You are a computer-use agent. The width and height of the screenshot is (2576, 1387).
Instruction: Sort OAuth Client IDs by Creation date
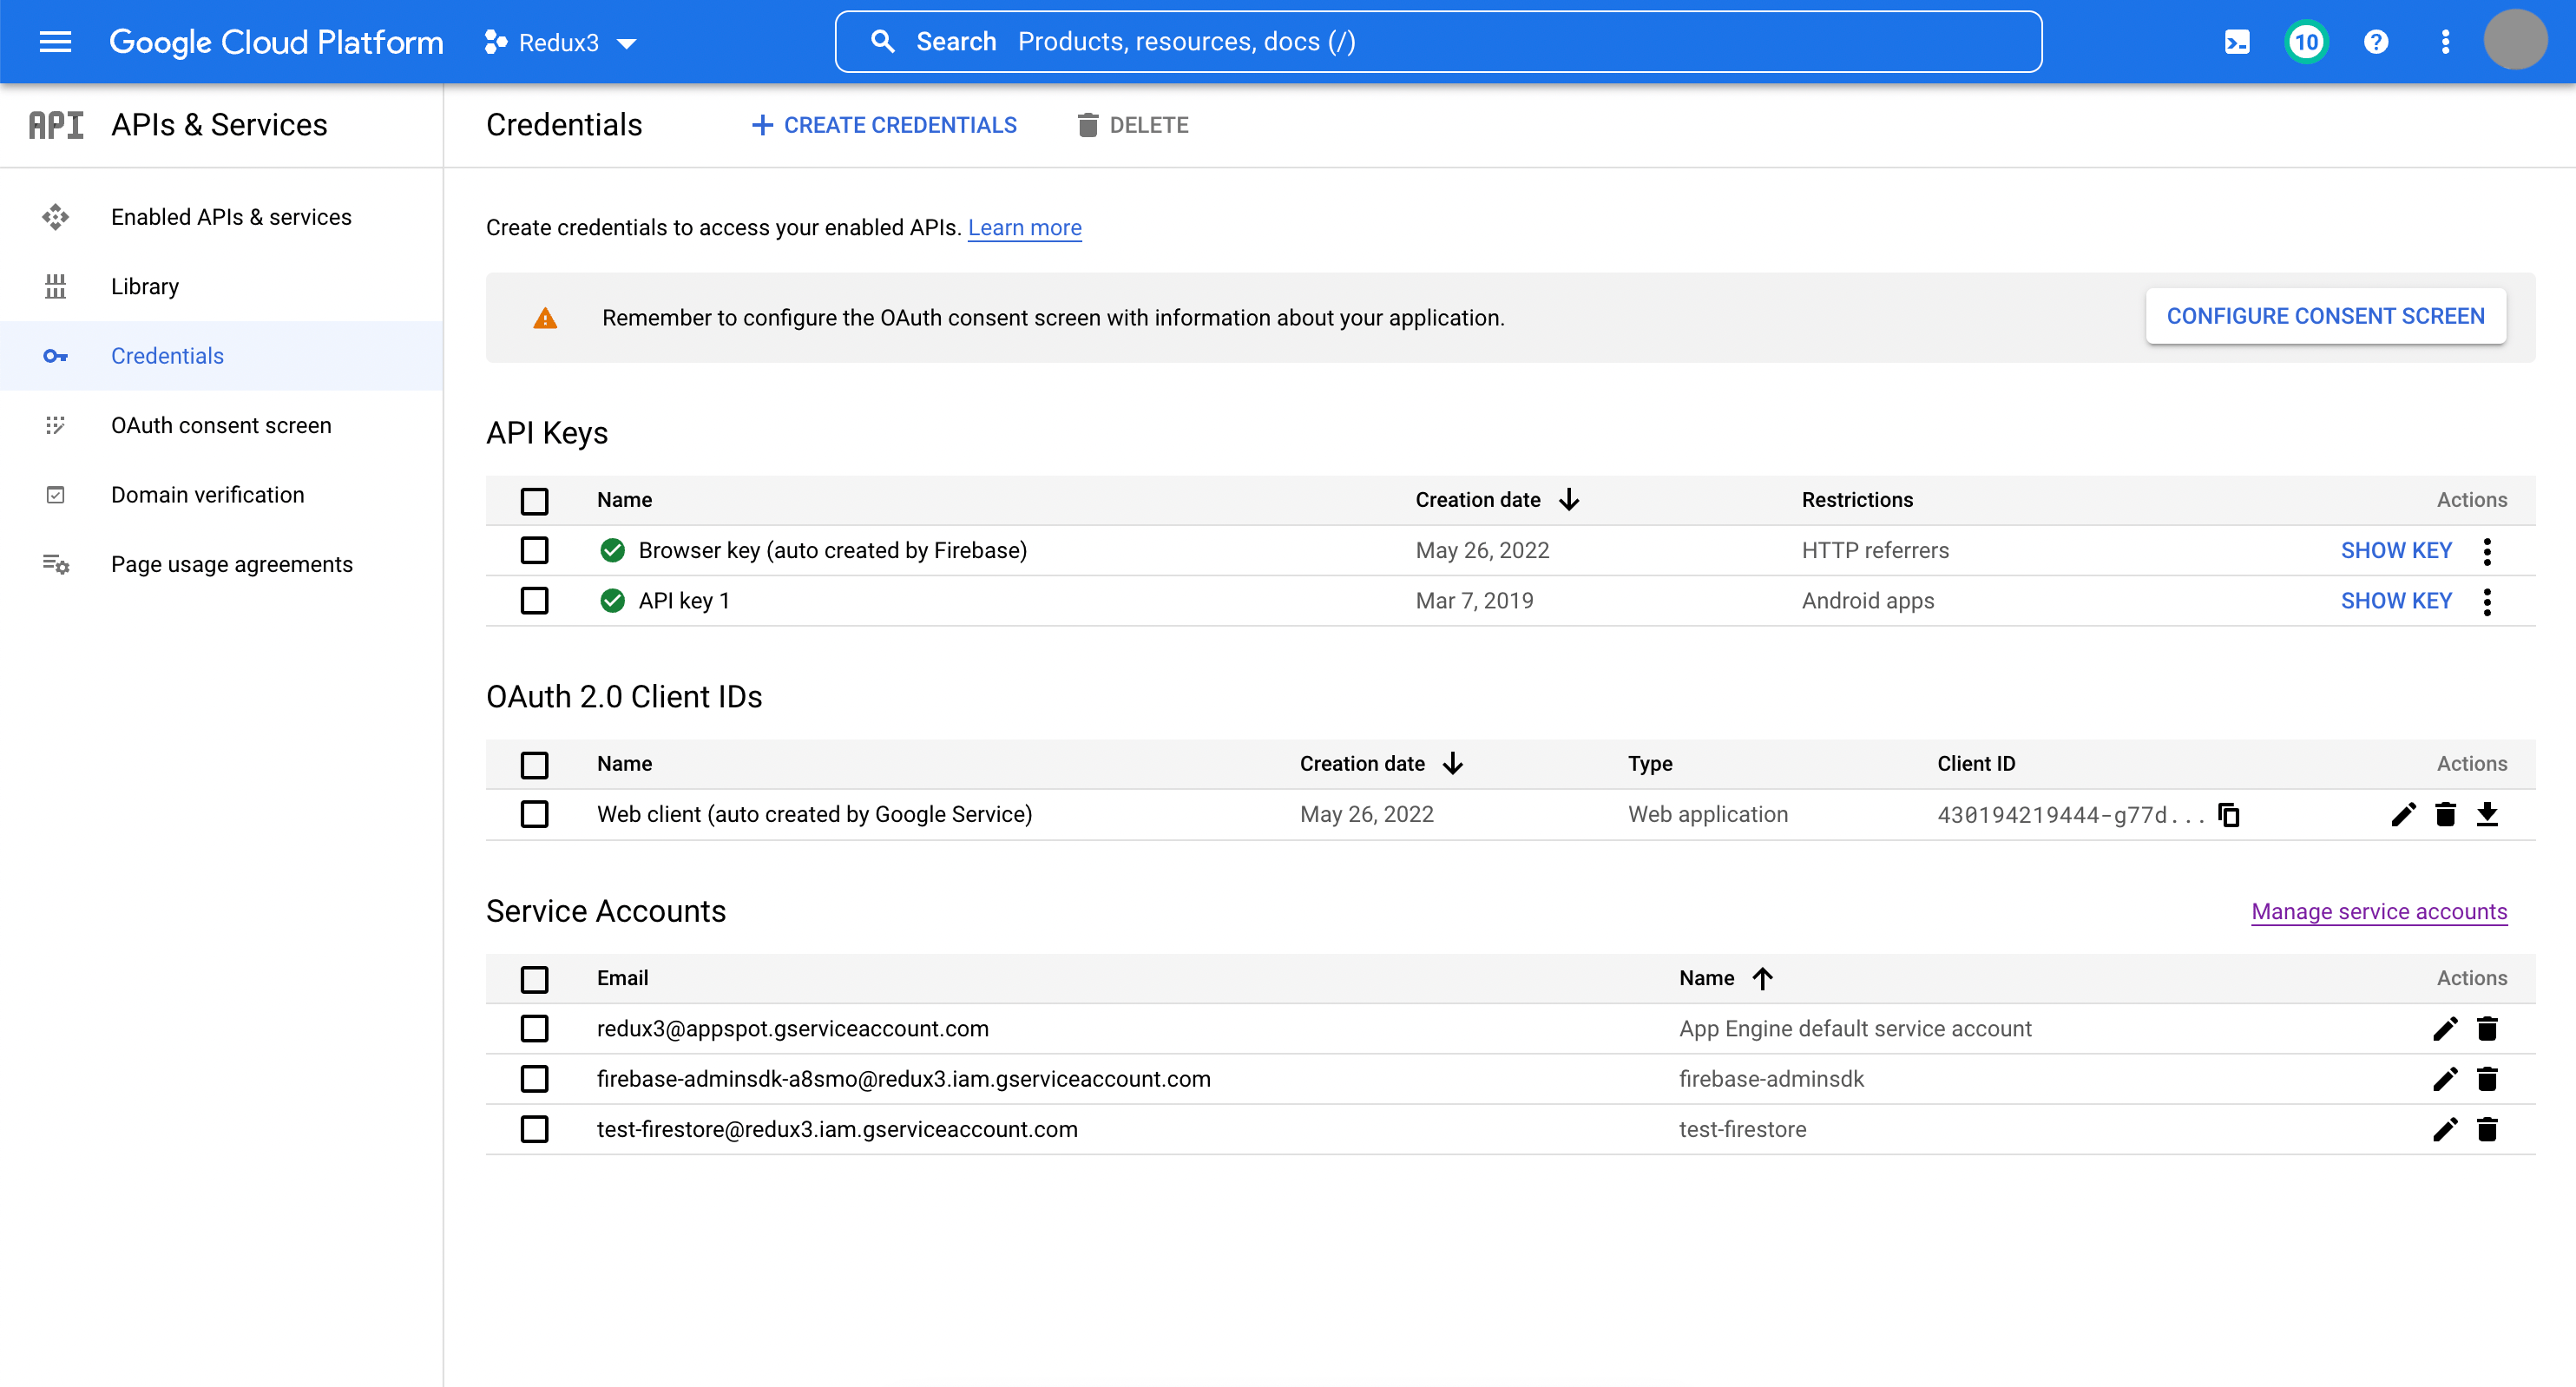click(1381, 764)
